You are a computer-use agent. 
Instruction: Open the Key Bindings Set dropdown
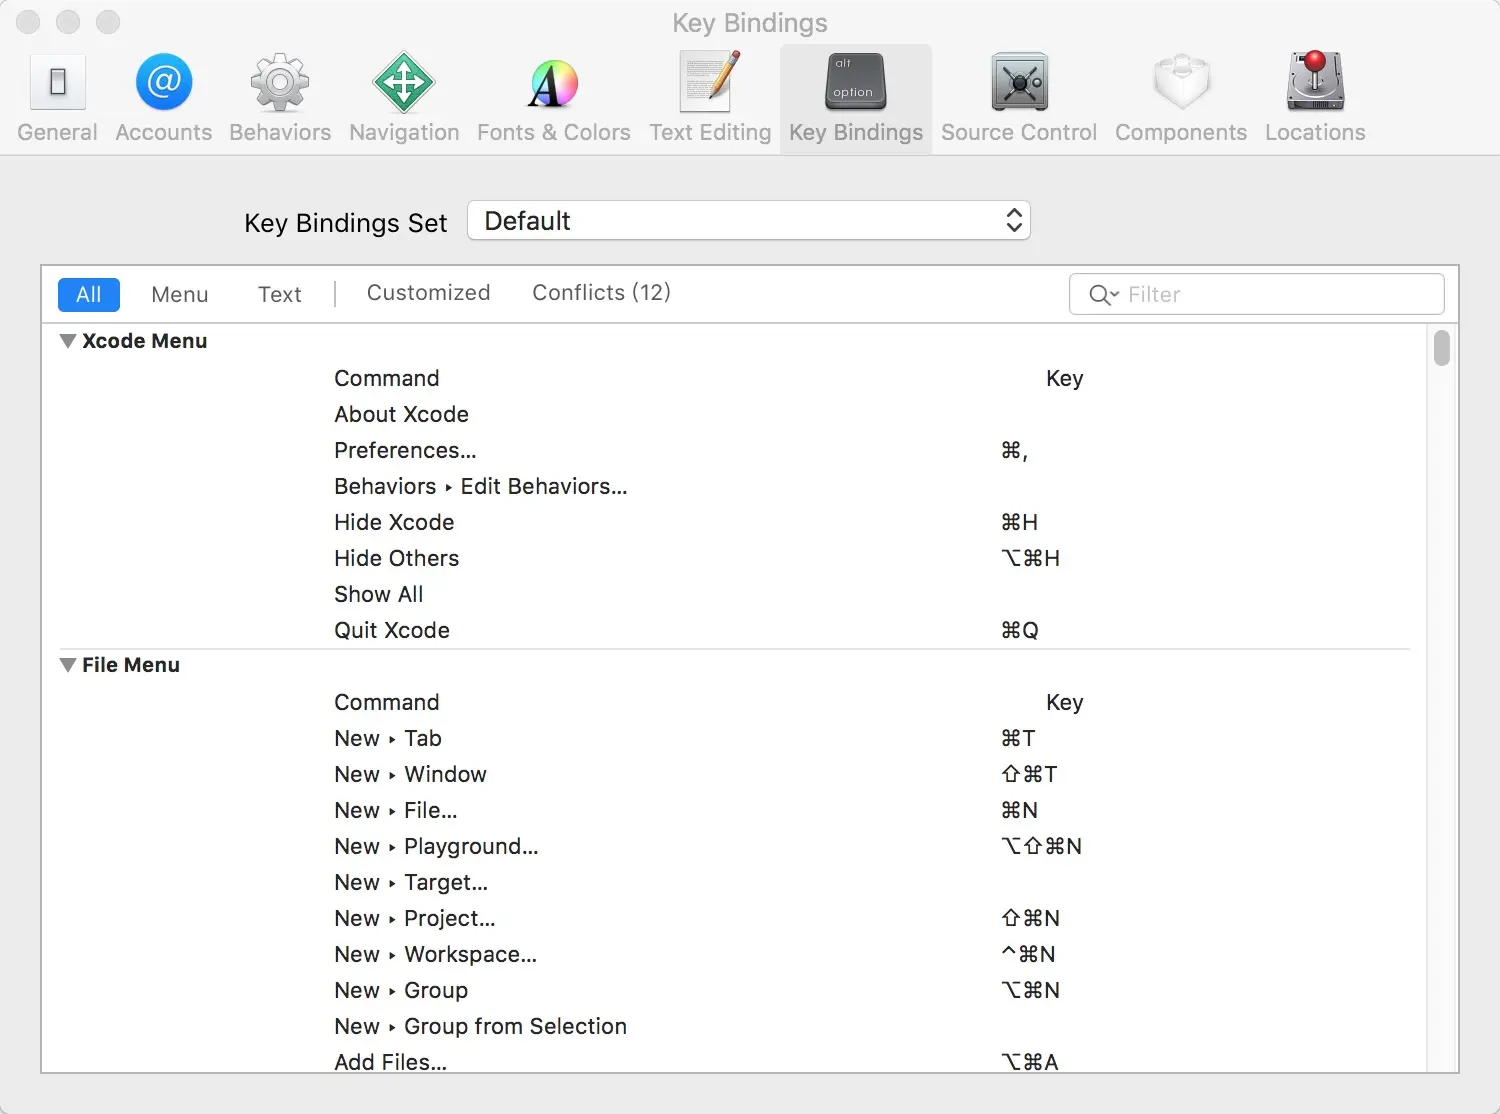[749, 221]
